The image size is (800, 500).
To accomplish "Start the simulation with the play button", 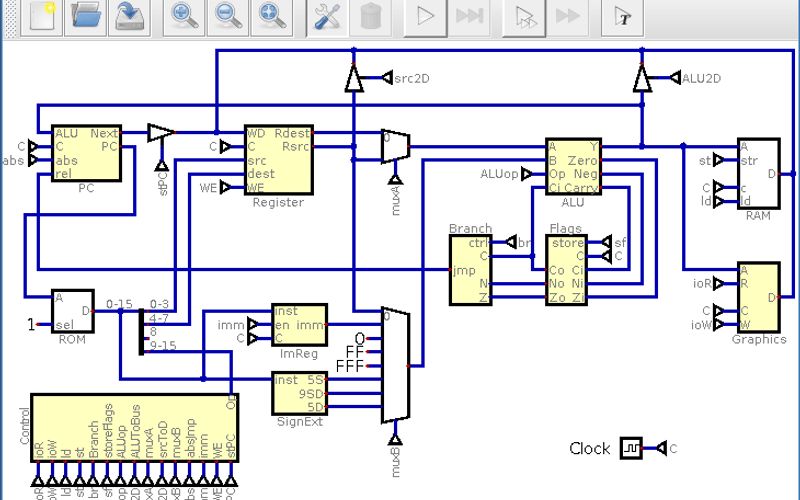I will (425, 16).
